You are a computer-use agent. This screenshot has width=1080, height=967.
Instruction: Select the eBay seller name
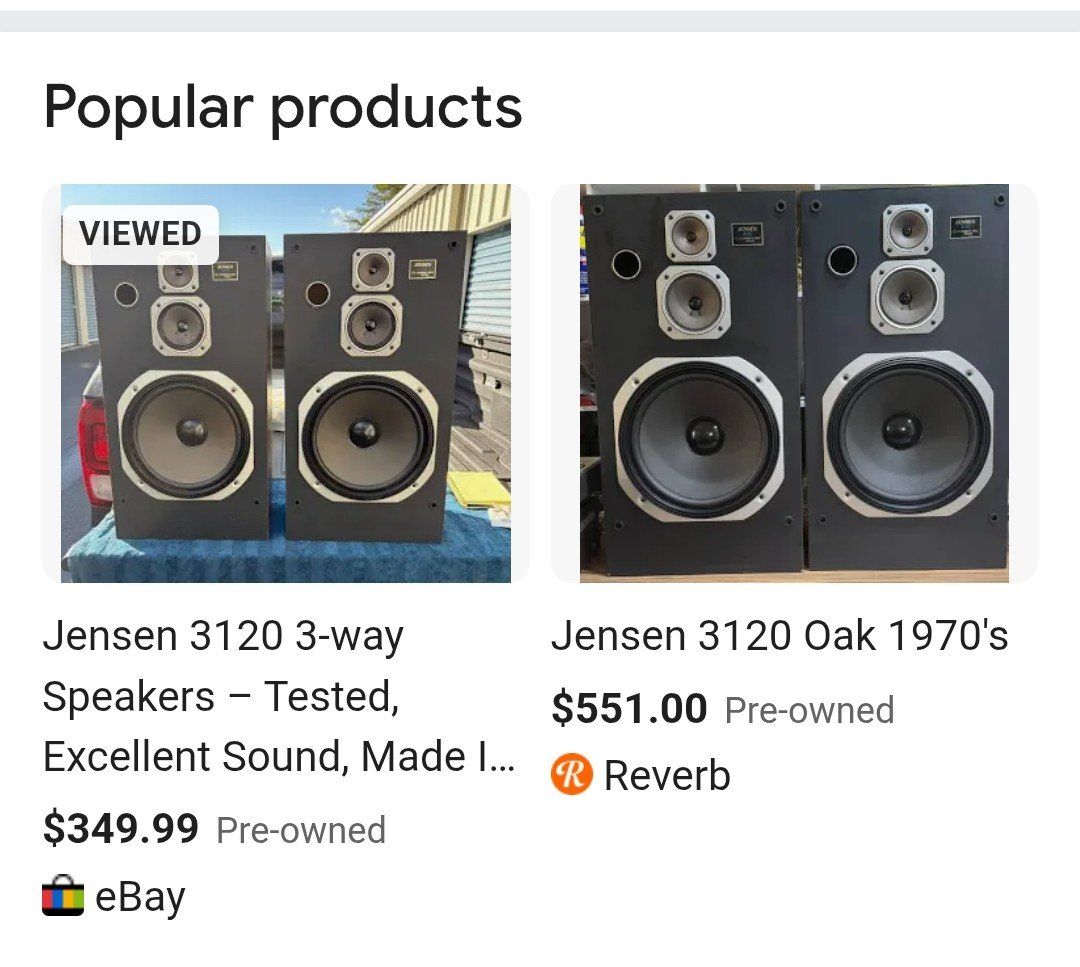coord(140,897)
